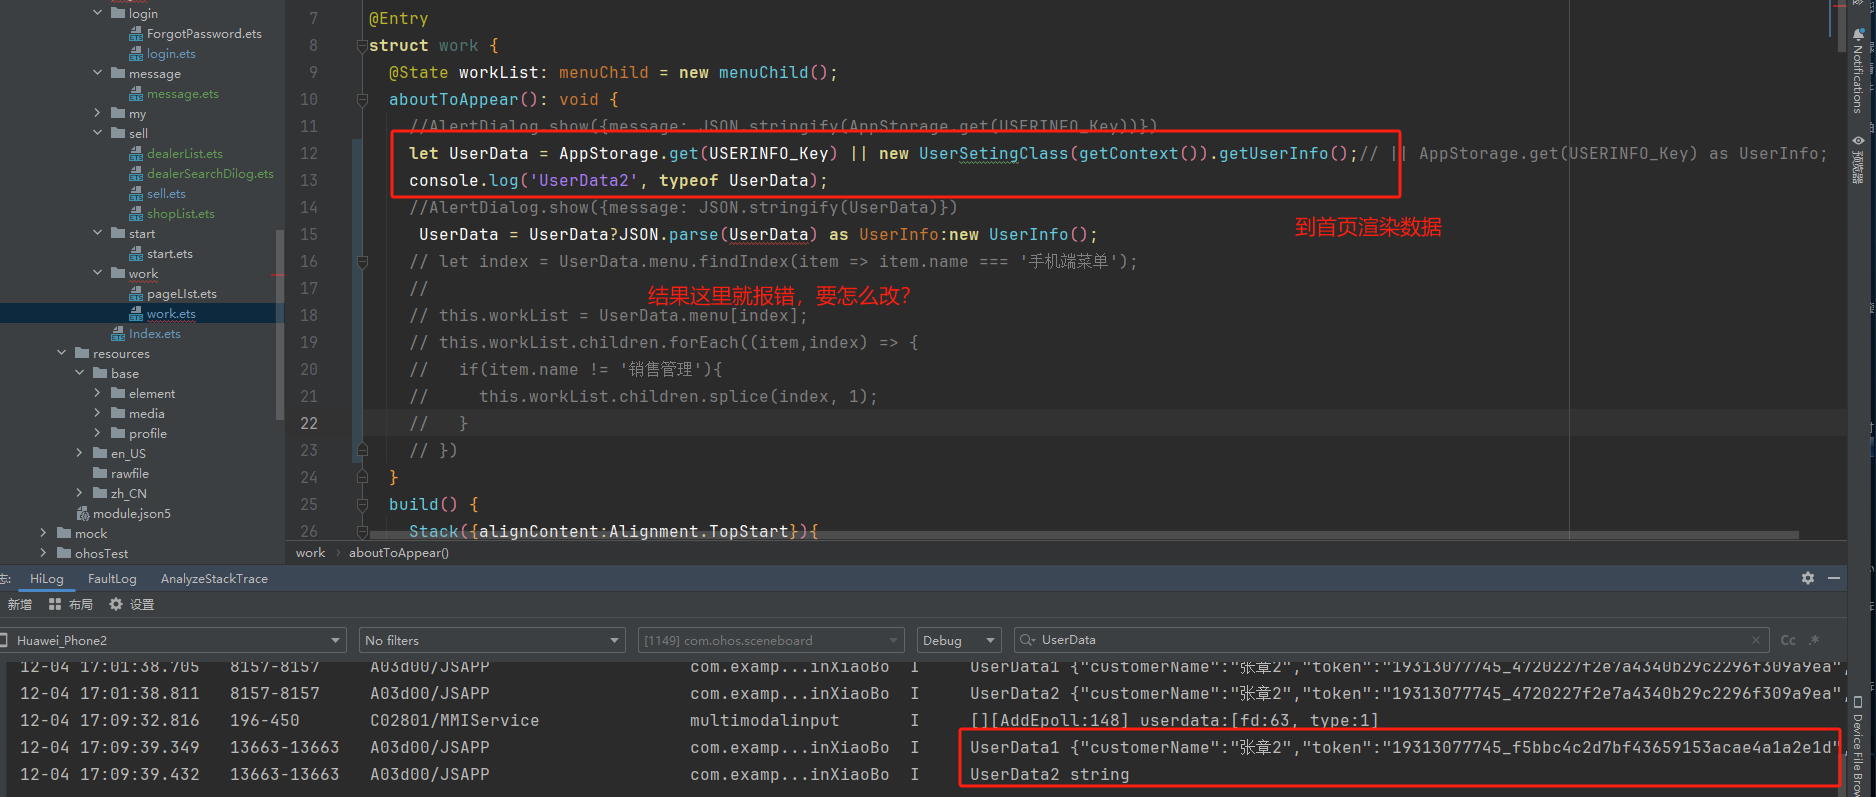The height and width of the screenshot is (797, 1876).
Task: Switch to FaultLog tab
Action: point(112,579)
